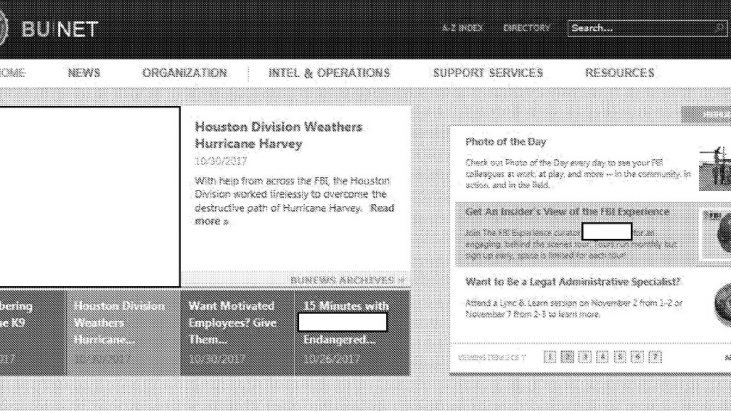Go to highlights page 3

(585, 357)
